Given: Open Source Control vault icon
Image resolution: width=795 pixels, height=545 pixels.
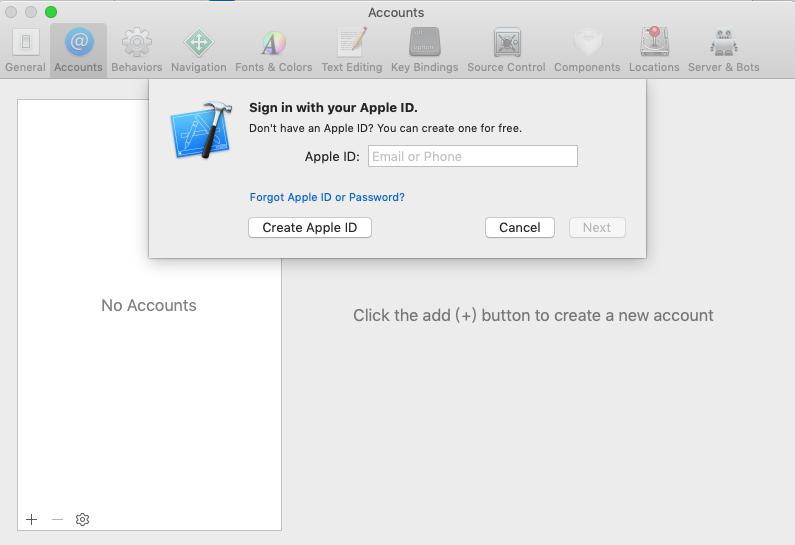Looking at the screenshot, I should click(x=507, y=42).
